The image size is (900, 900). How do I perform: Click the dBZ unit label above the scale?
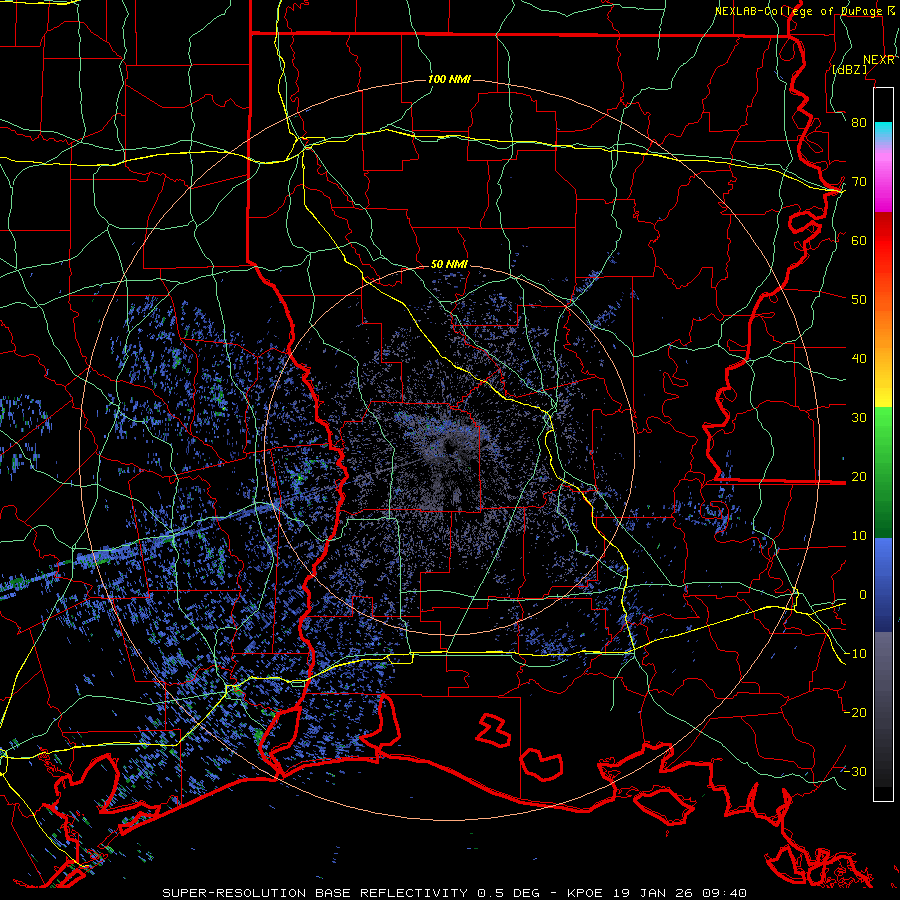pos(849,69)
